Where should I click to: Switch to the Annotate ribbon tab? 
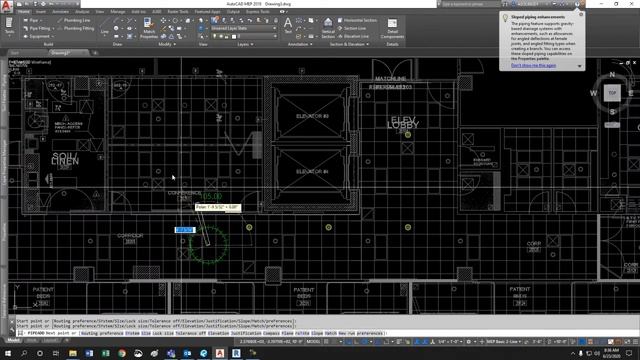point(60,12)
